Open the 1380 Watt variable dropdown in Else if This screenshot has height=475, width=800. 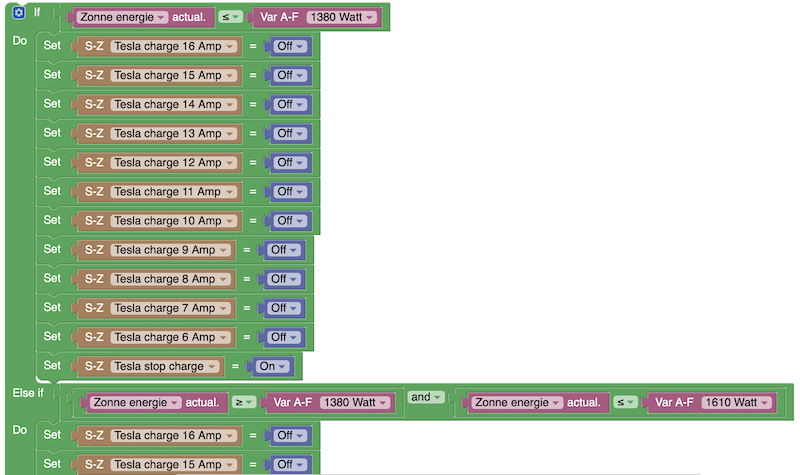[355, 403]
